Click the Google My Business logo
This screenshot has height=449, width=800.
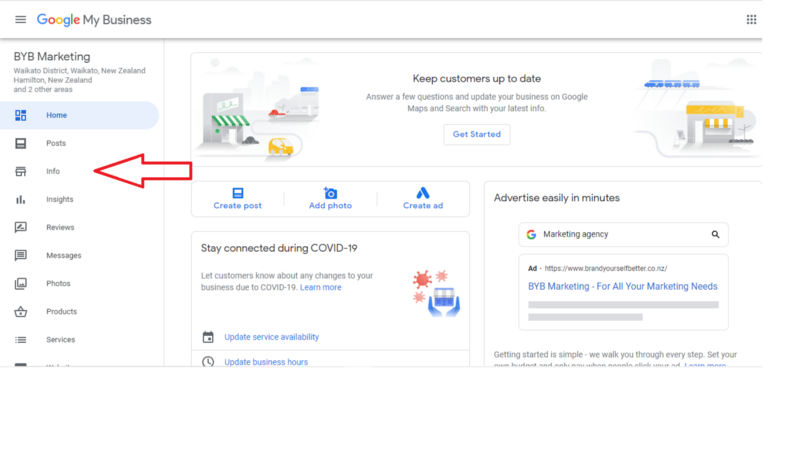click(x=94, y=20)
